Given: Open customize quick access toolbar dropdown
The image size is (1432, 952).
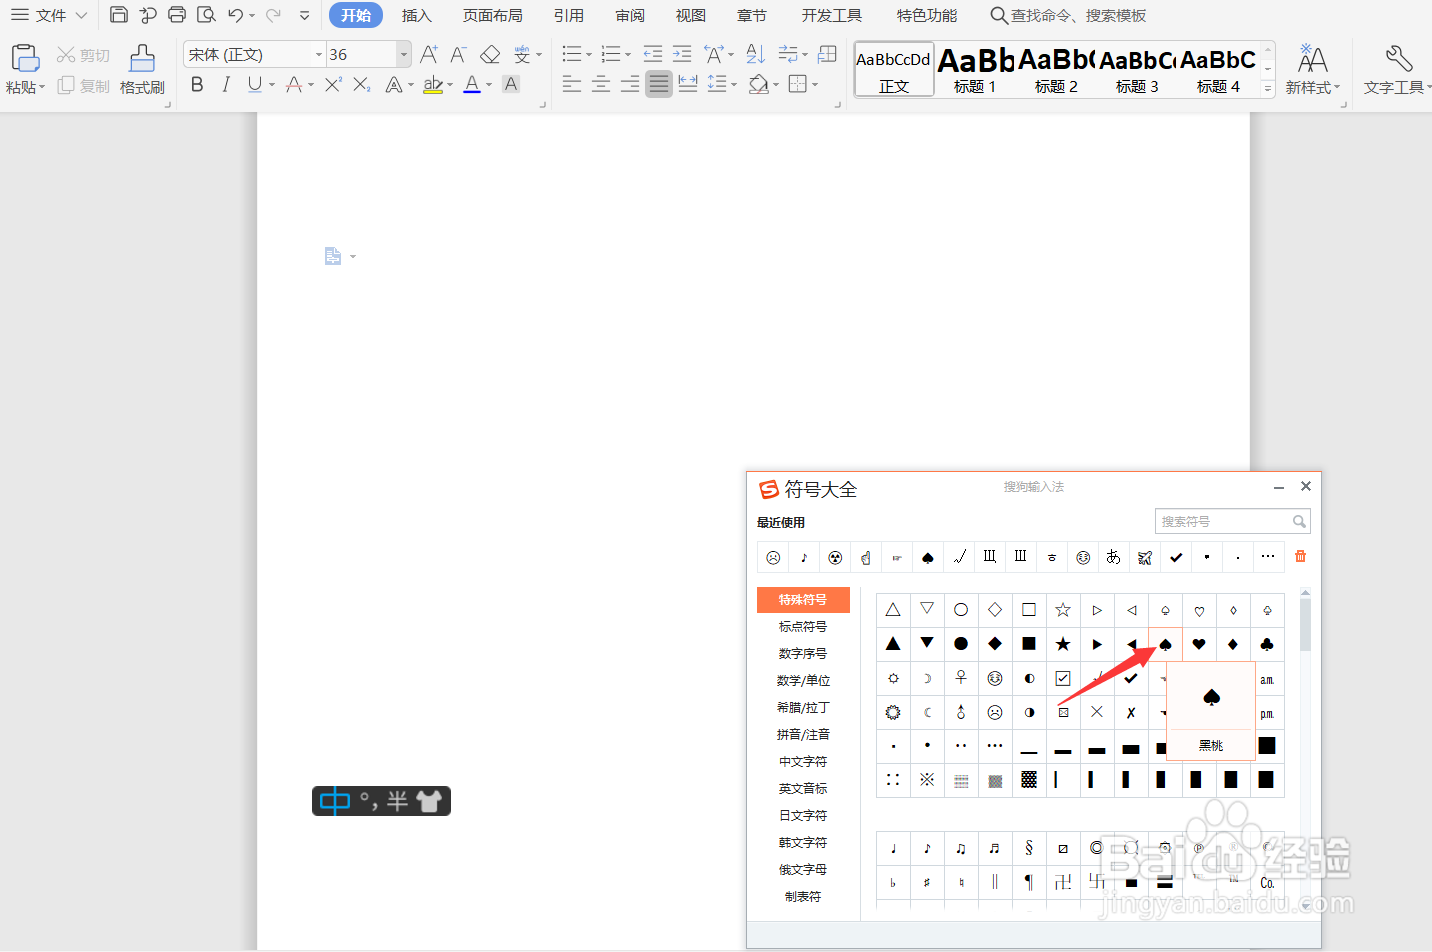Looking at the screenshot, I should [305, 15].
